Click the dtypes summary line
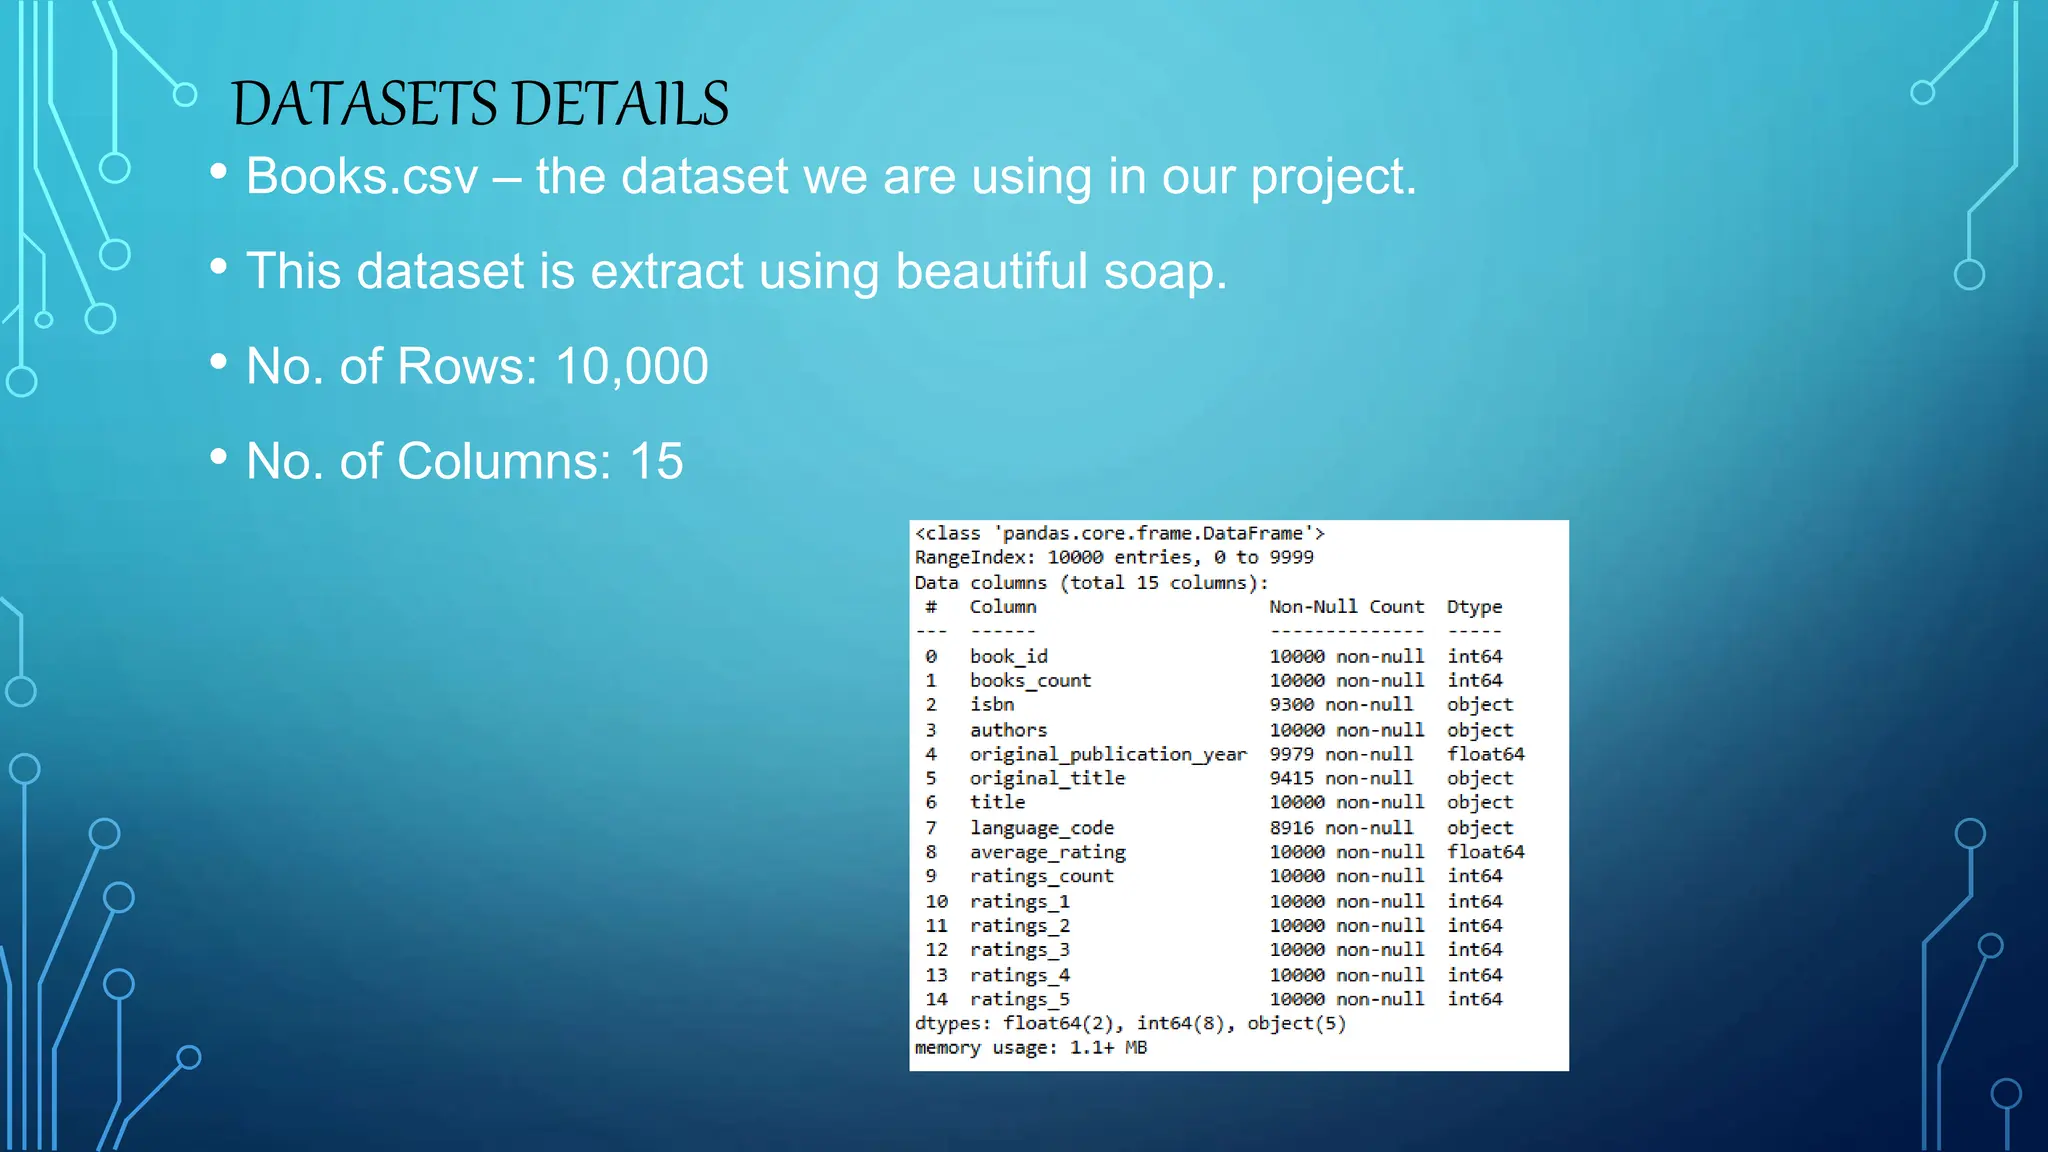Screen dimensions: 2048x1152 pyautogui.click(x=1130, y=1023)
